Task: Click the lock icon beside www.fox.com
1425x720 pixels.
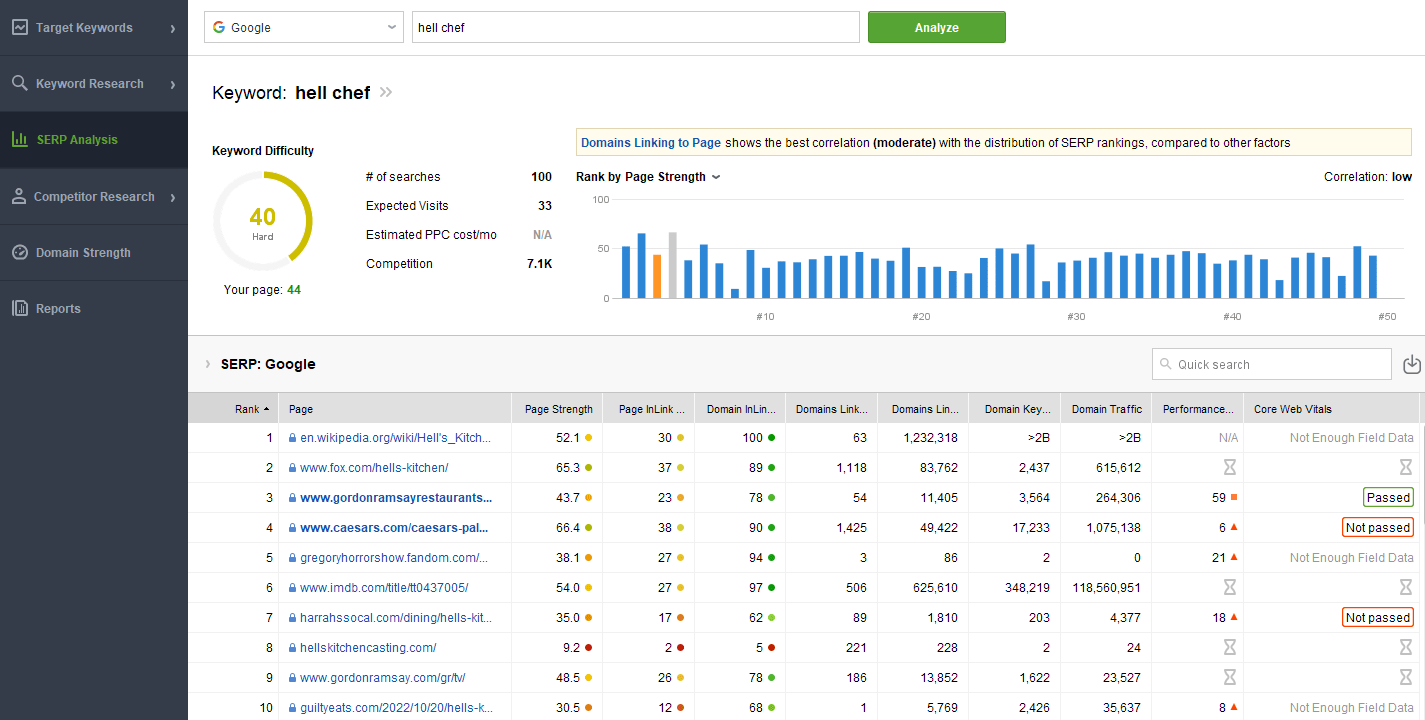Action: click(293, 468)
